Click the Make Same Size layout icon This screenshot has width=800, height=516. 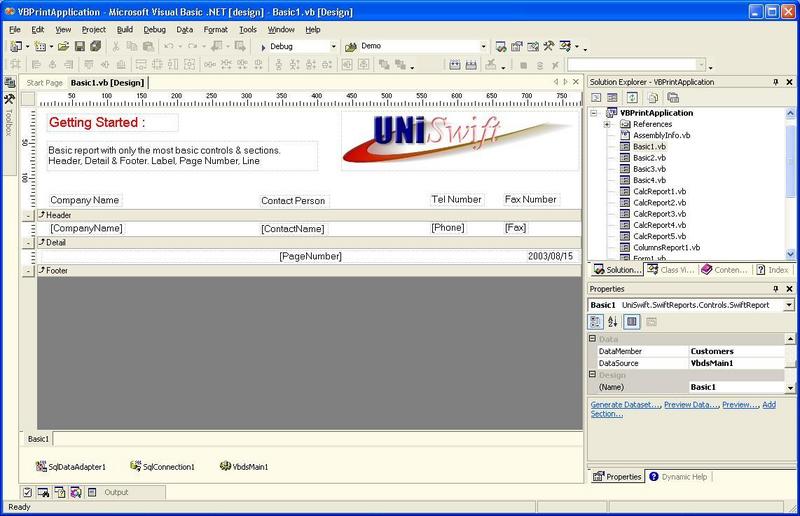(189, 65)
